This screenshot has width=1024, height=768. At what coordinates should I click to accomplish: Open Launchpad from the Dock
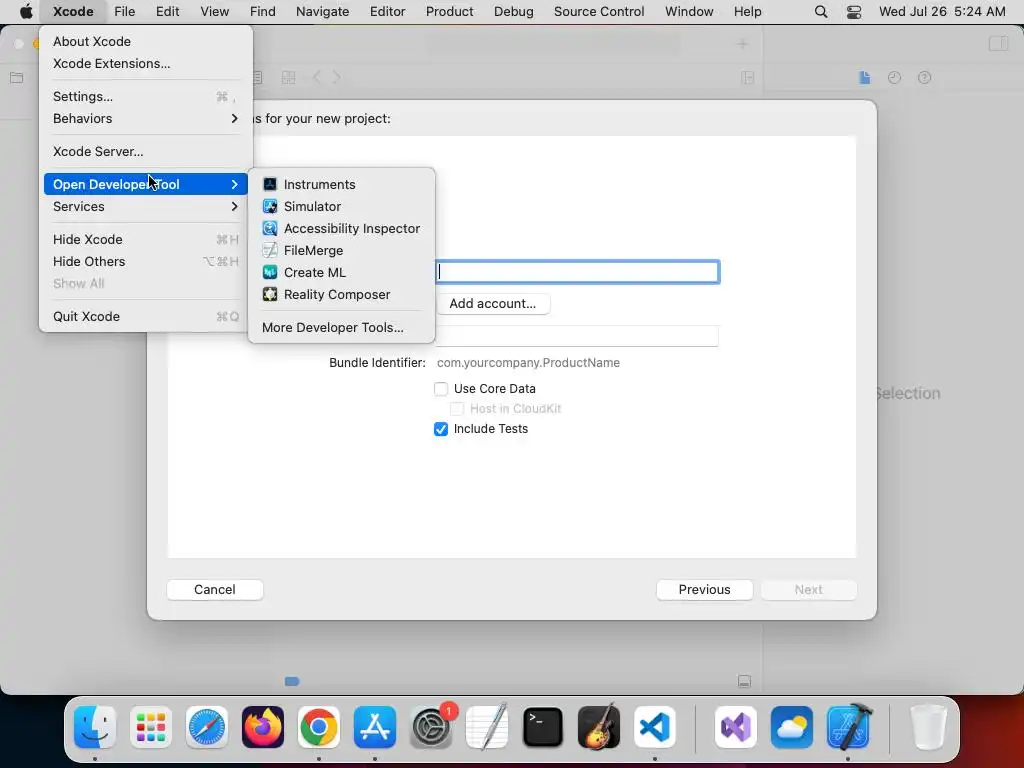pyautogui.click(x=151, y=727)
